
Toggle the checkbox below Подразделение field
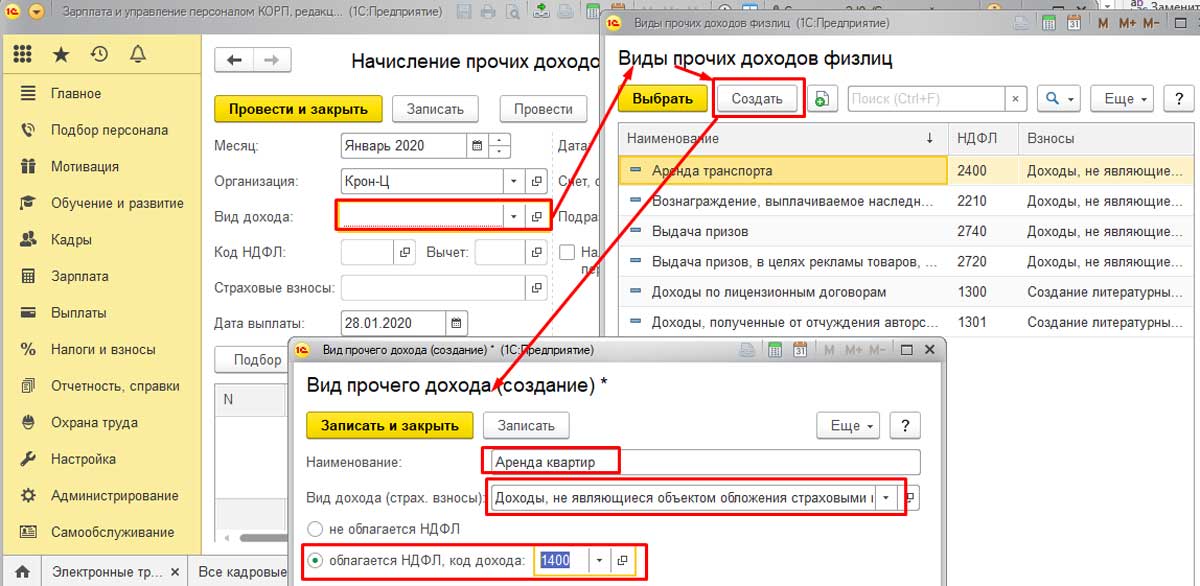pyautogui.click(x=567, y=253)
